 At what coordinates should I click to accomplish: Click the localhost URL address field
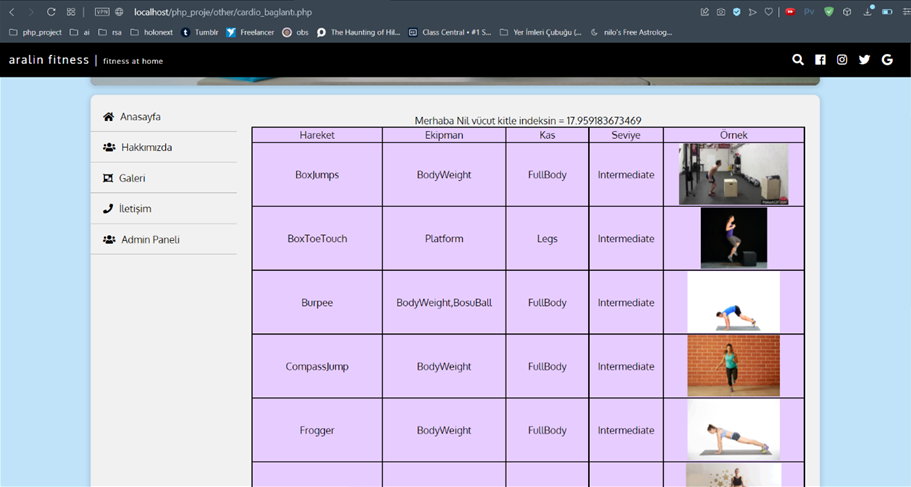223,12
